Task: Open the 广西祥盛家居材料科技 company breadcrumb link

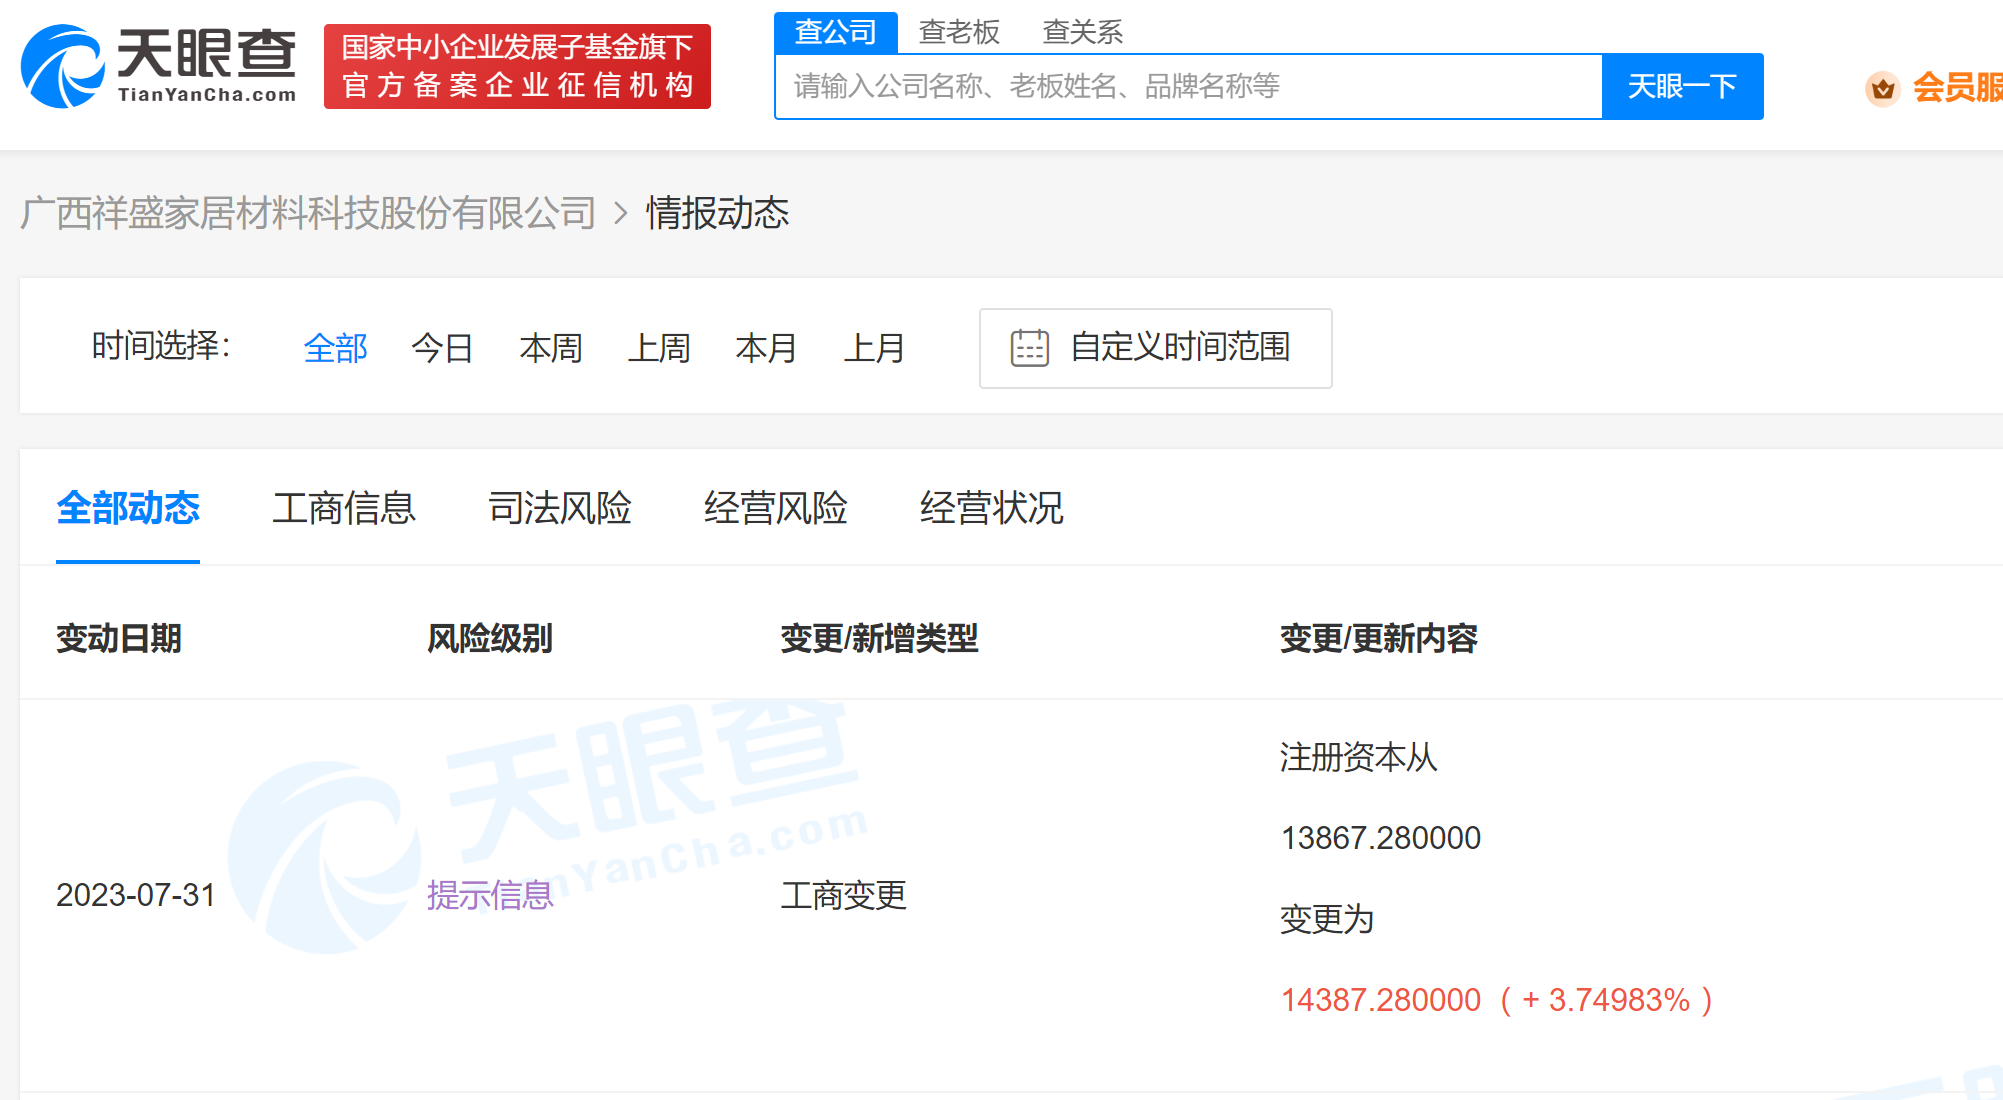Action: [308, 213]
